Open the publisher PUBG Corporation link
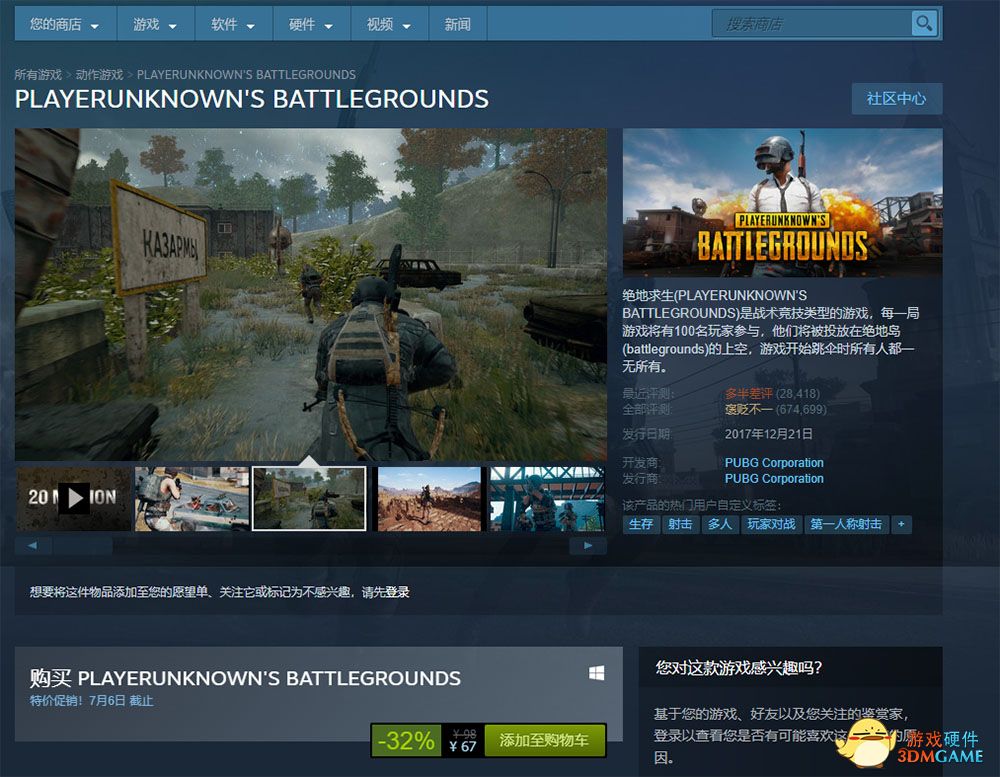 pos(774,478)
